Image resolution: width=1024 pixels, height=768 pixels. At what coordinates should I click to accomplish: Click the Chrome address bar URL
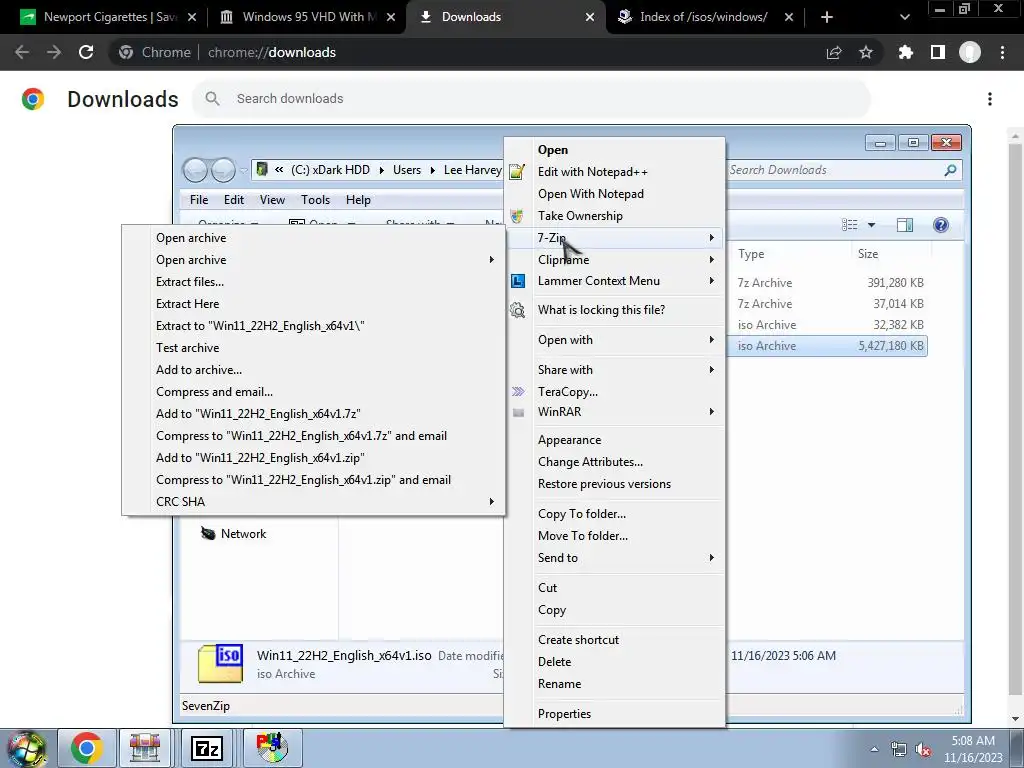272,52
